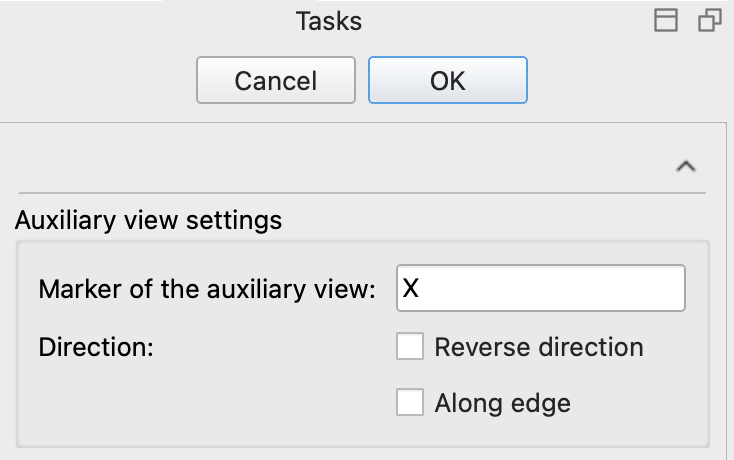Collapse the section with the chevron arrow
This screenshot has height=460, width=734.
(x=686, y=167)
